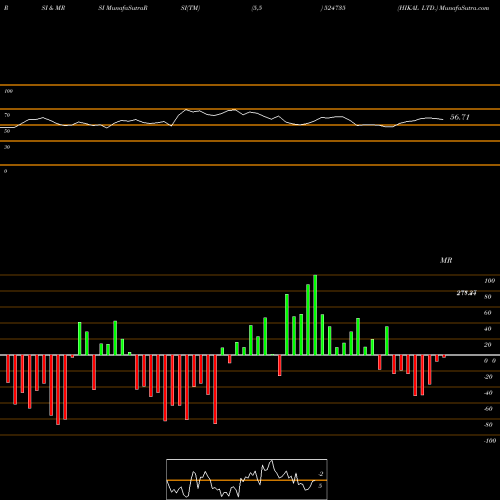500x500 pixels.
Task: Click the RSI axis label "70"
Action: (x=7, y=115)
